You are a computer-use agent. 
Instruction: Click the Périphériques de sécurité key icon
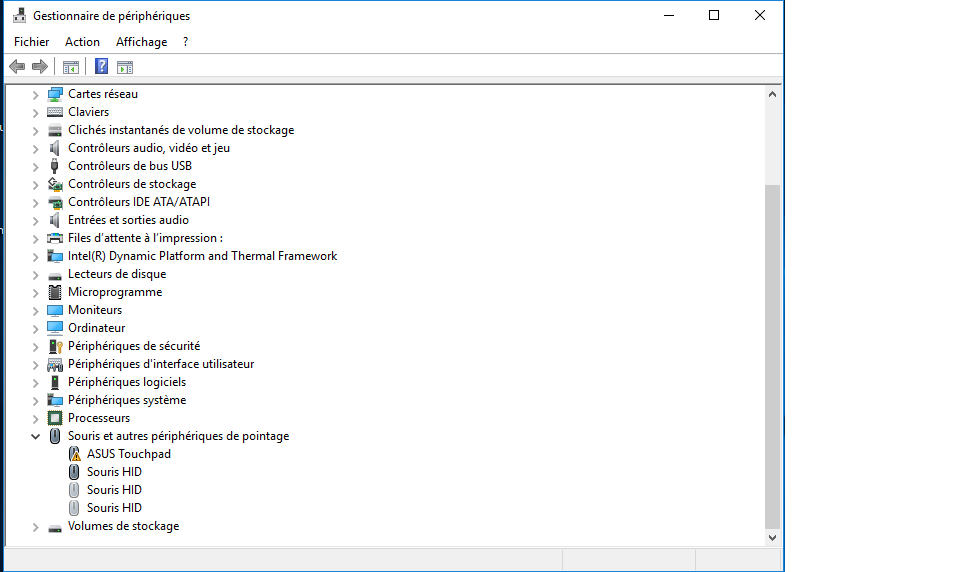55,346
